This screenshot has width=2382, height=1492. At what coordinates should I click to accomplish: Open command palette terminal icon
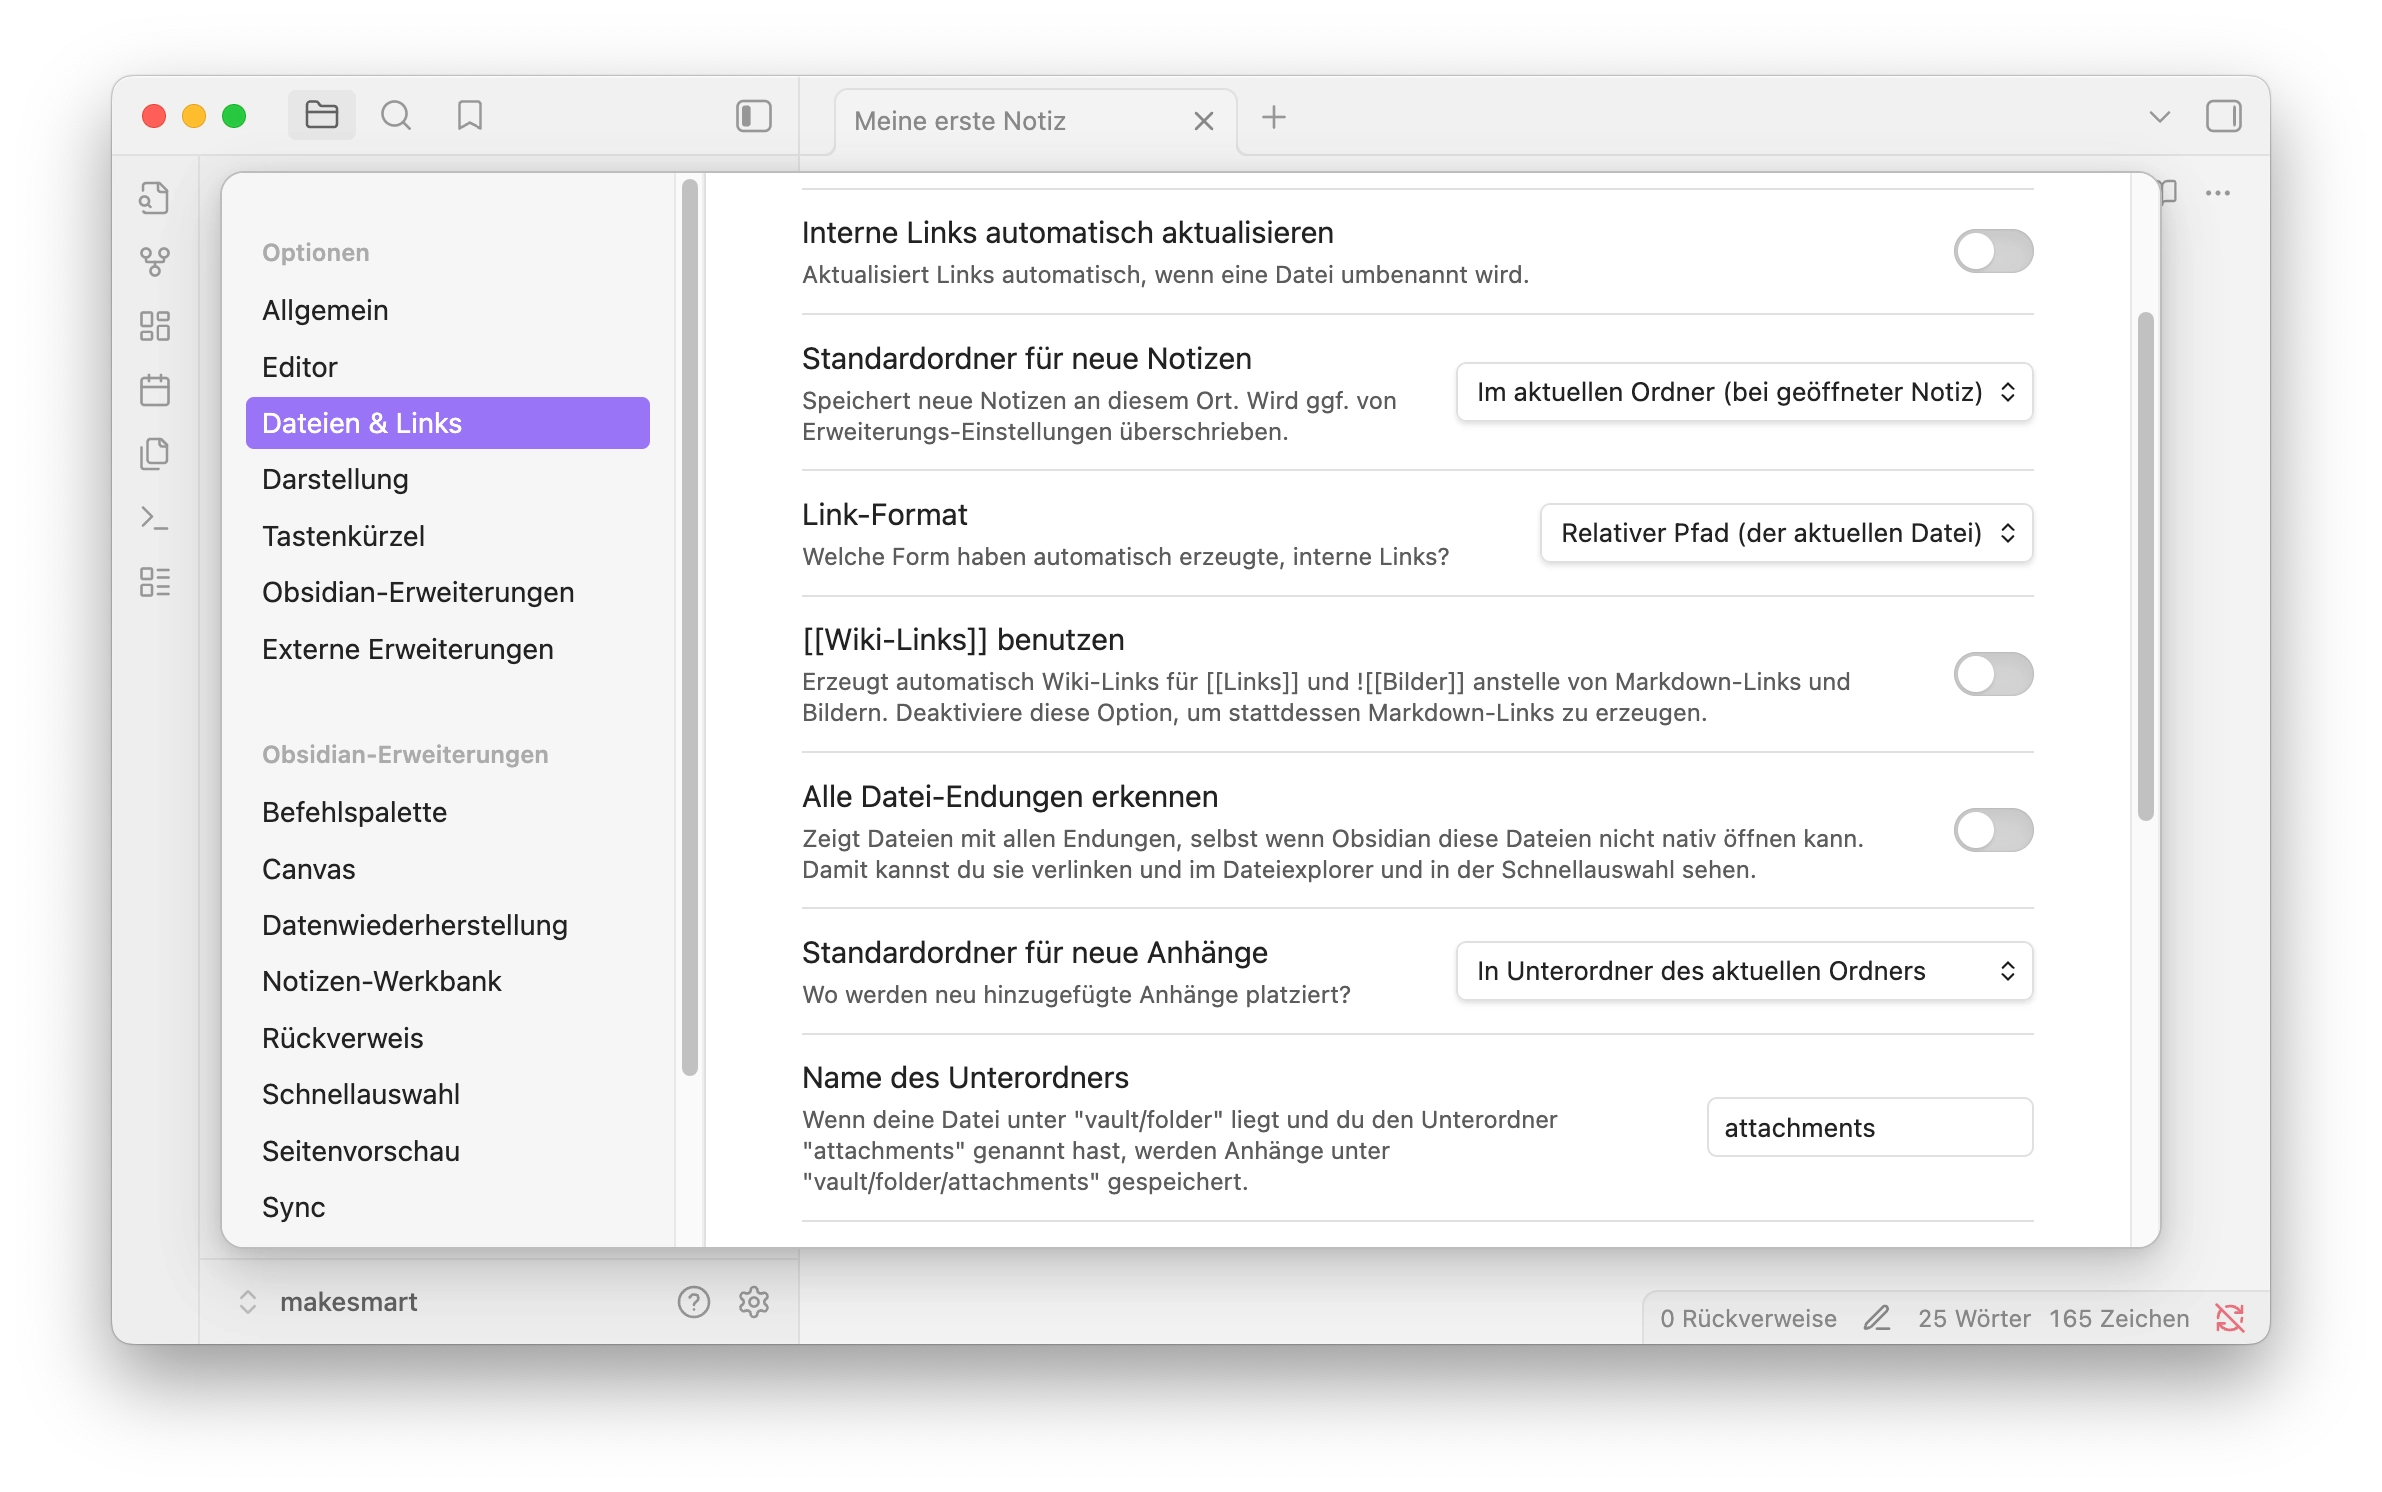coord(154,518)
